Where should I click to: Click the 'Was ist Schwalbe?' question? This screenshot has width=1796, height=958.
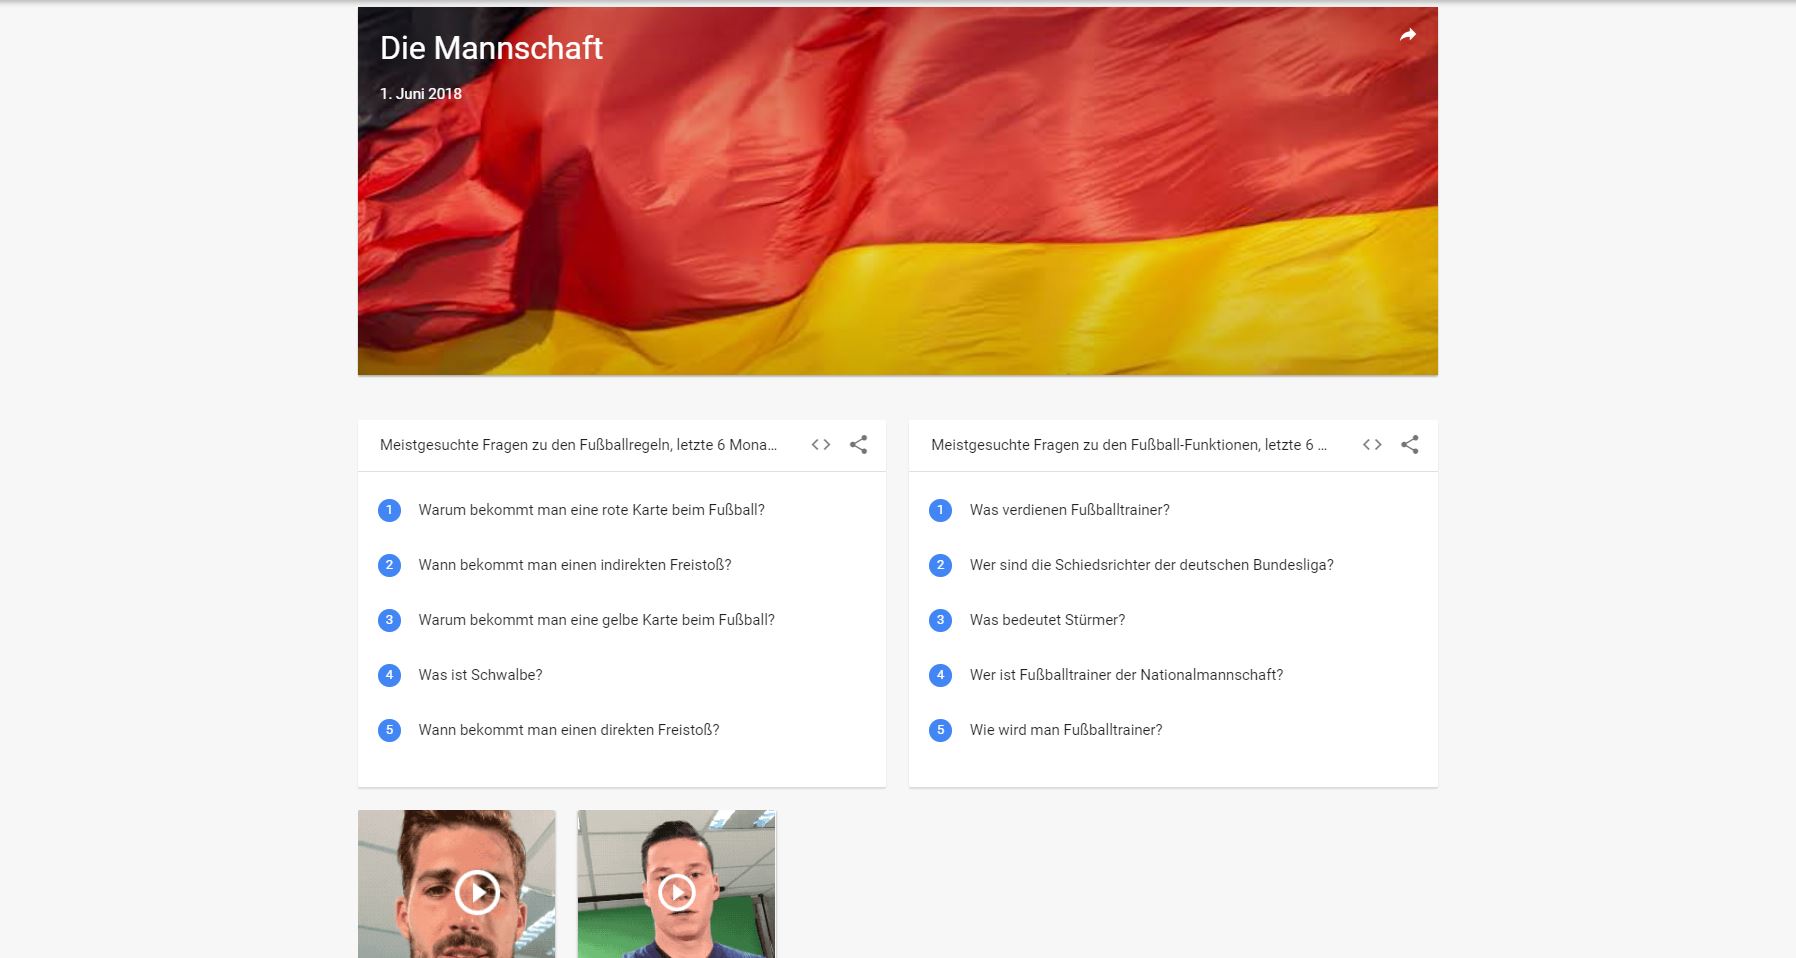tap(480, 675)
